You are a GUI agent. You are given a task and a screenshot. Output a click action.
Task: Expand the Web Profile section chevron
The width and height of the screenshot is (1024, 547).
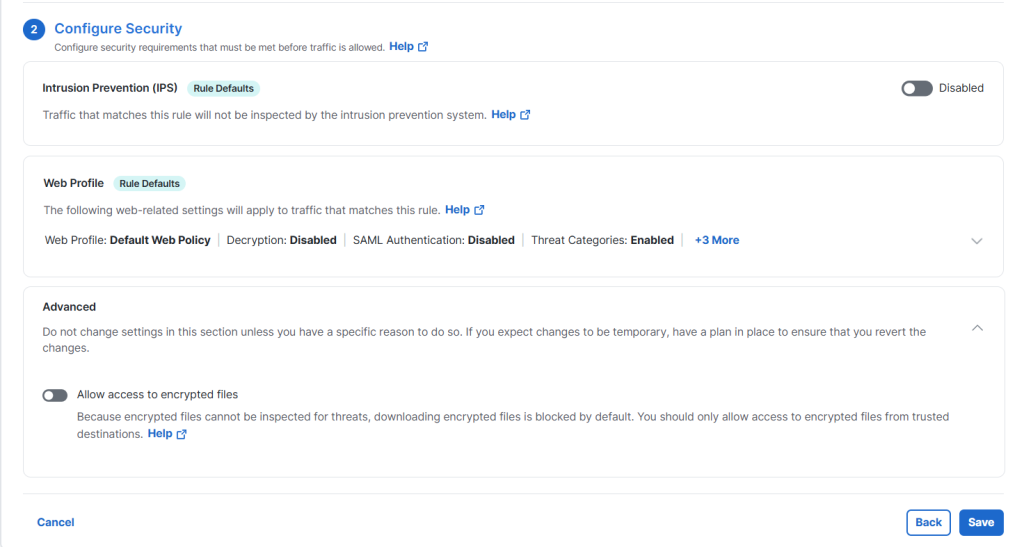pos(977,241)
